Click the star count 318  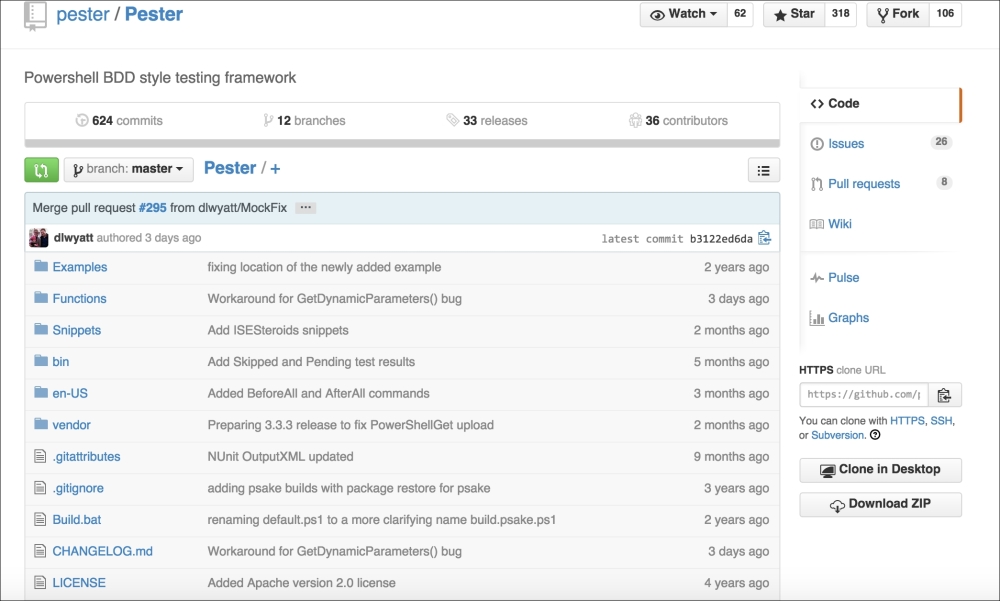click(x=841, y=14)
